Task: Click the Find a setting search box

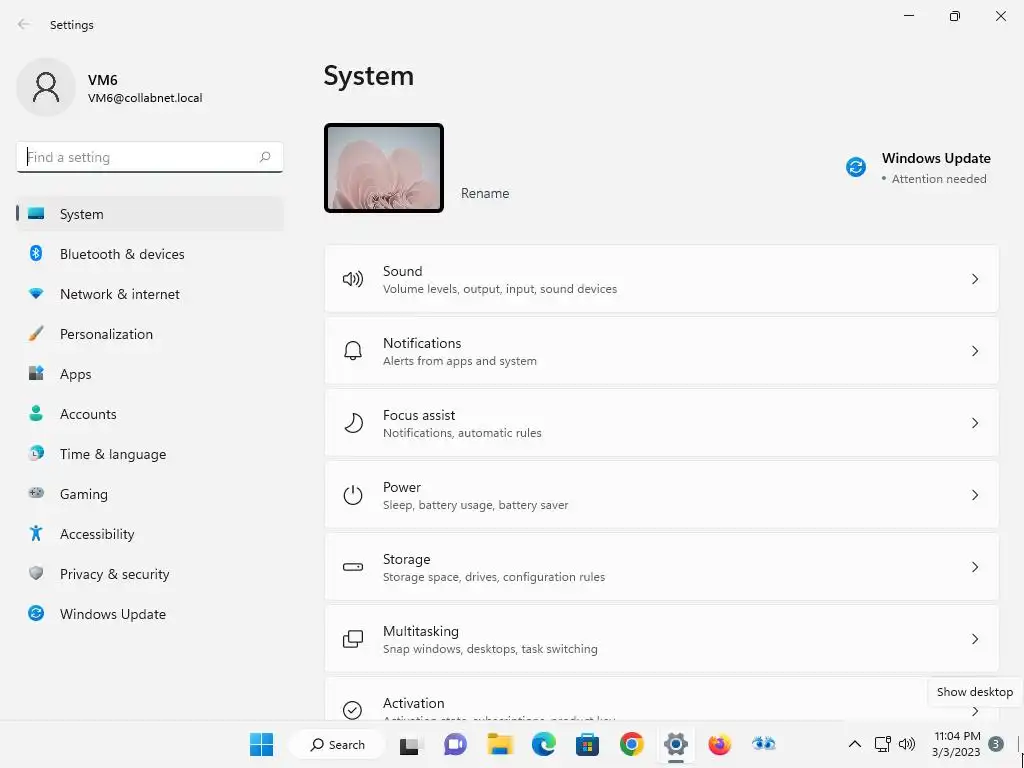Action: [x=150, y=157]
